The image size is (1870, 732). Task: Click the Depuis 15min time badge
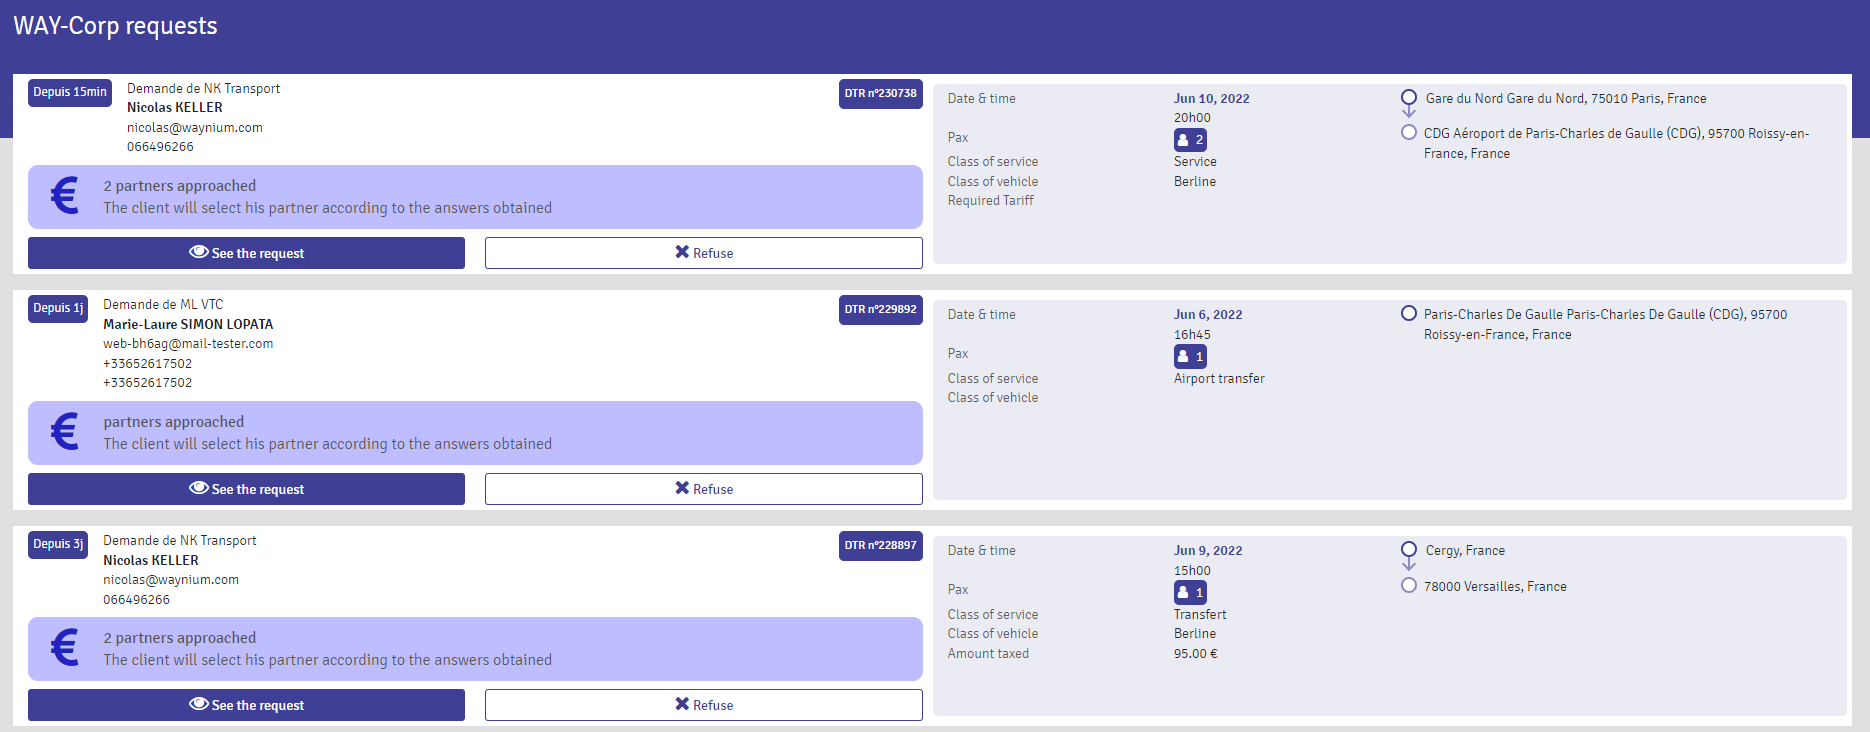[70, 92]
